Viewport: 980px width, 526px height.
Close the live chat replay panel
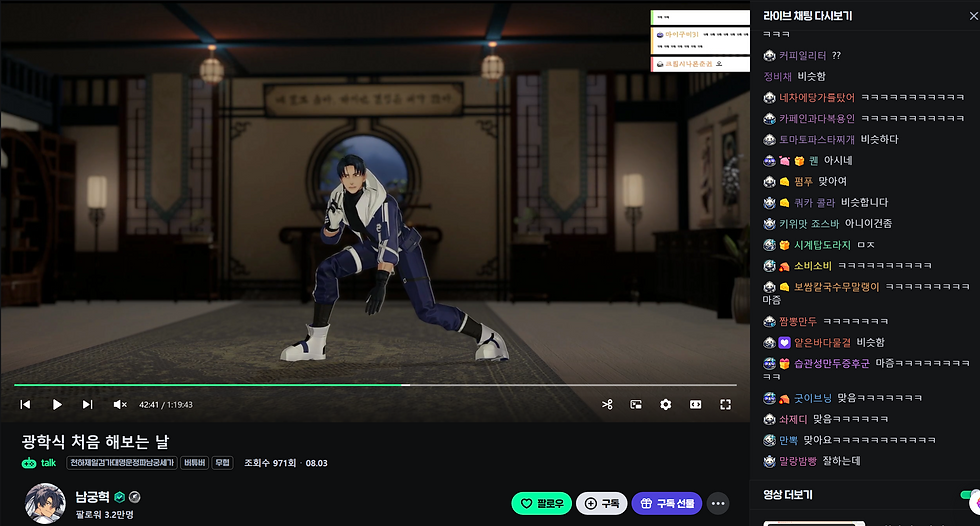(x=973, y=16)
